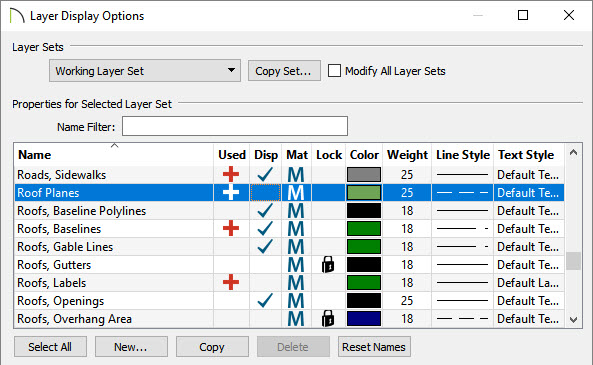
Task: Hide the Roofs, Openings layer display
Action: click(265, 300)
